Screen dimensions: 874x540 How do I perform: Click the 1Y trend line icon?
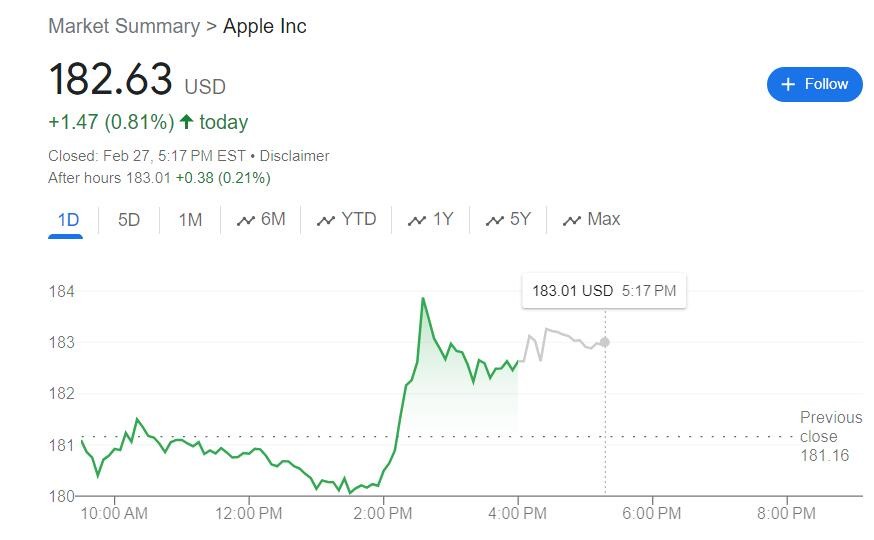(417, 221)
